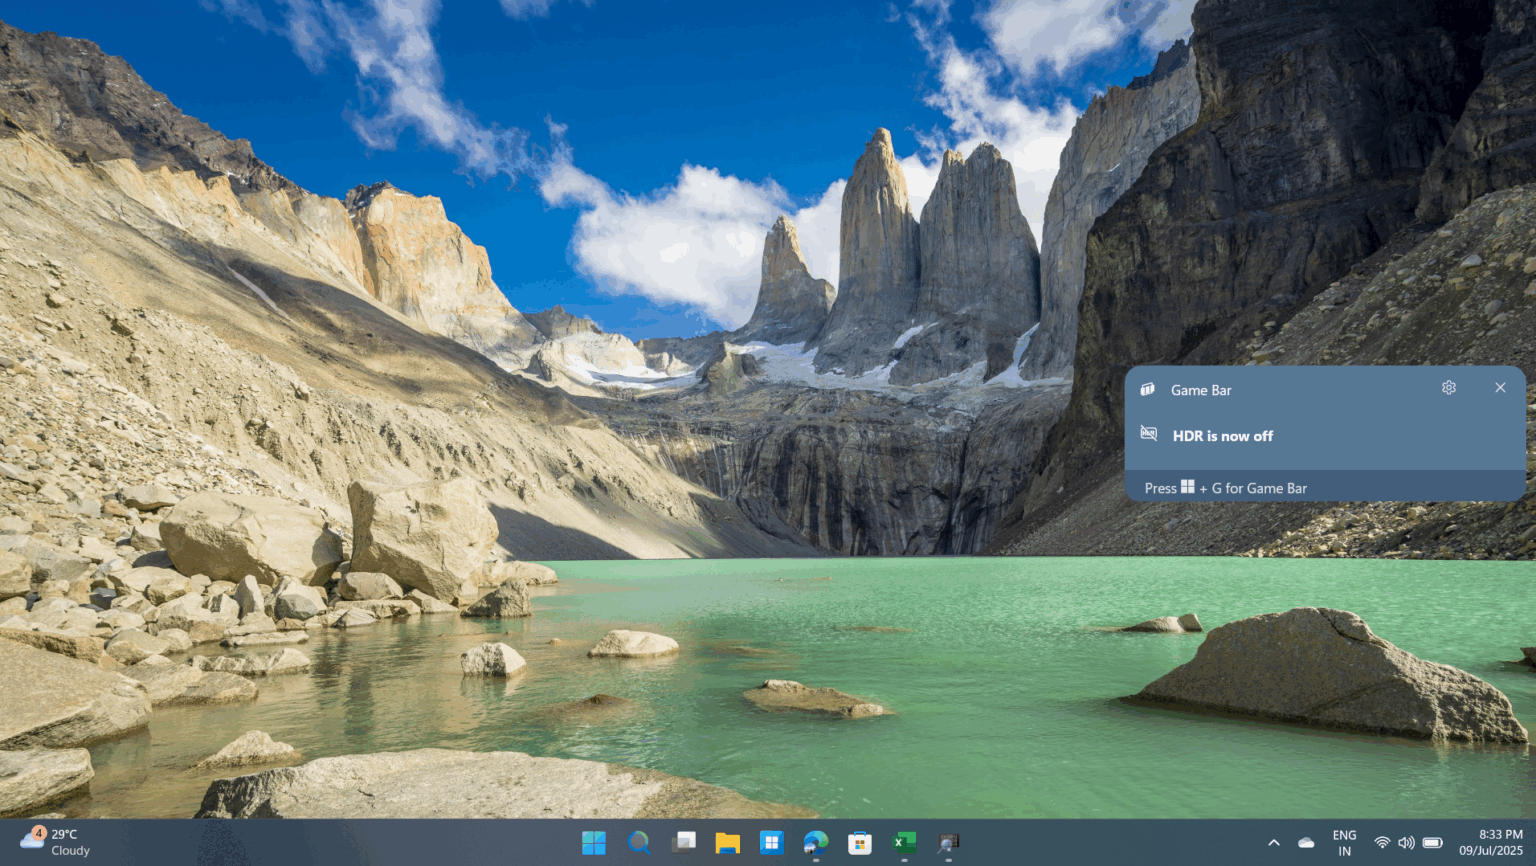1536x866 pixels.
Task: Open the Start menu
Action: 593,843
